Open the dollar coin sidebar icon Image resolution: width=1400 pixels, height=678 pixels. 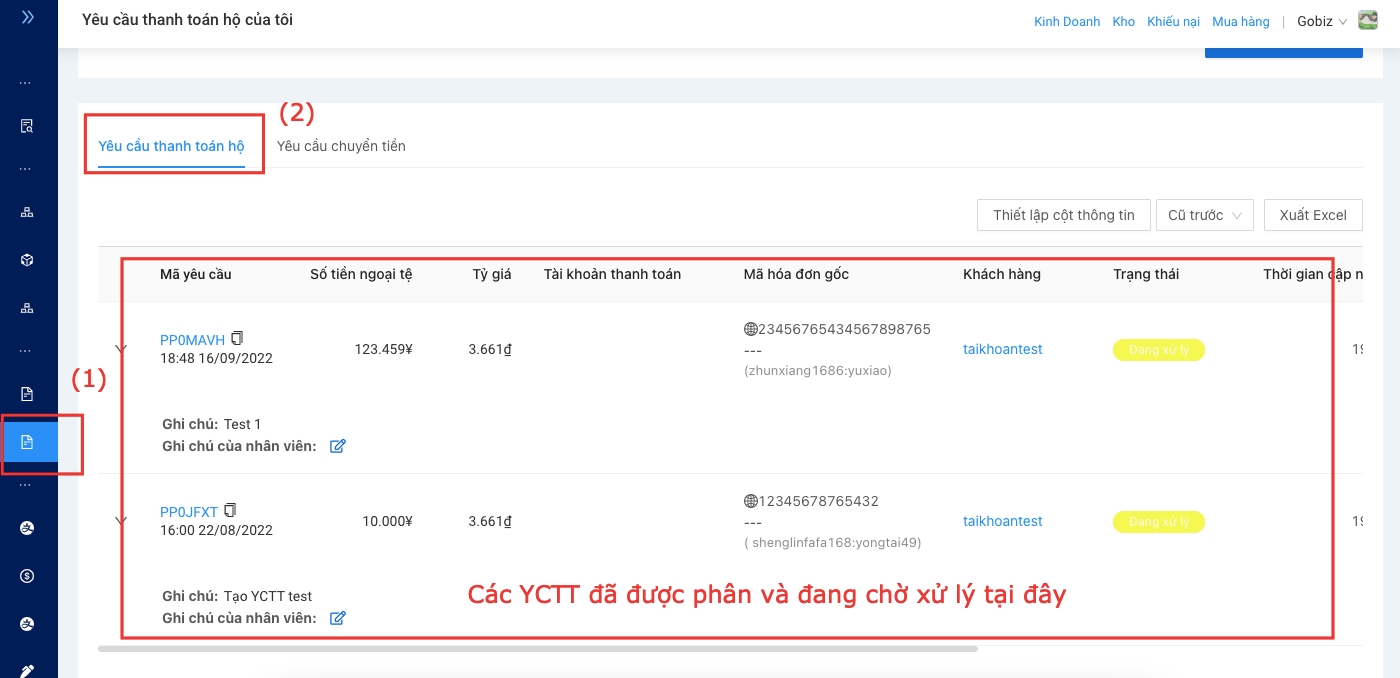point(27,576)
